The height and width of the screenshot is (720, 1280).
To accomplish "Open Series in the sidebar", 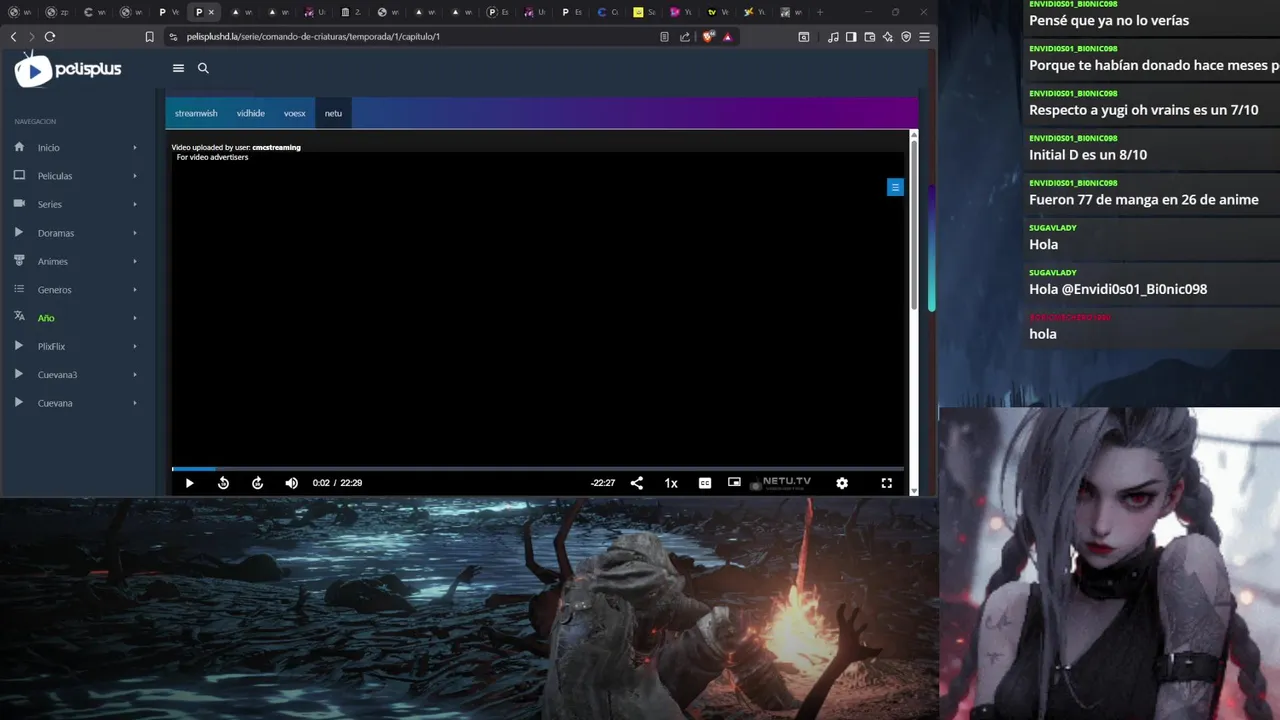I will (50, 204).
